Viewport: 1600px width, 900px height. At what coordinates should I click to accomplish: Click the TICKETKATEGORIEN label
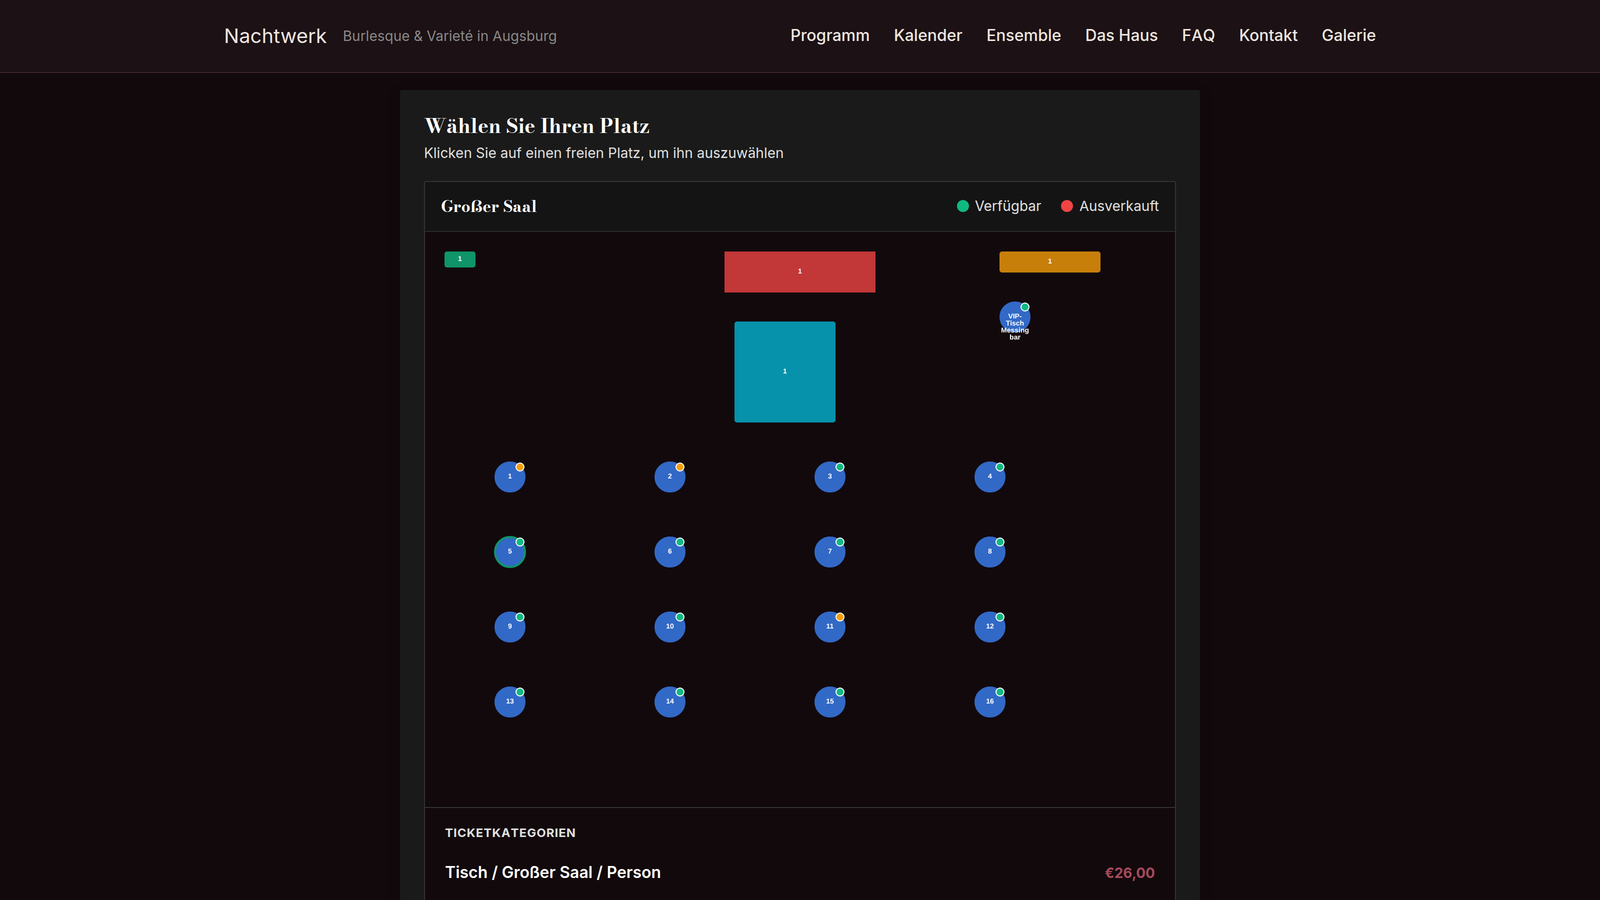tap(510, 832)
